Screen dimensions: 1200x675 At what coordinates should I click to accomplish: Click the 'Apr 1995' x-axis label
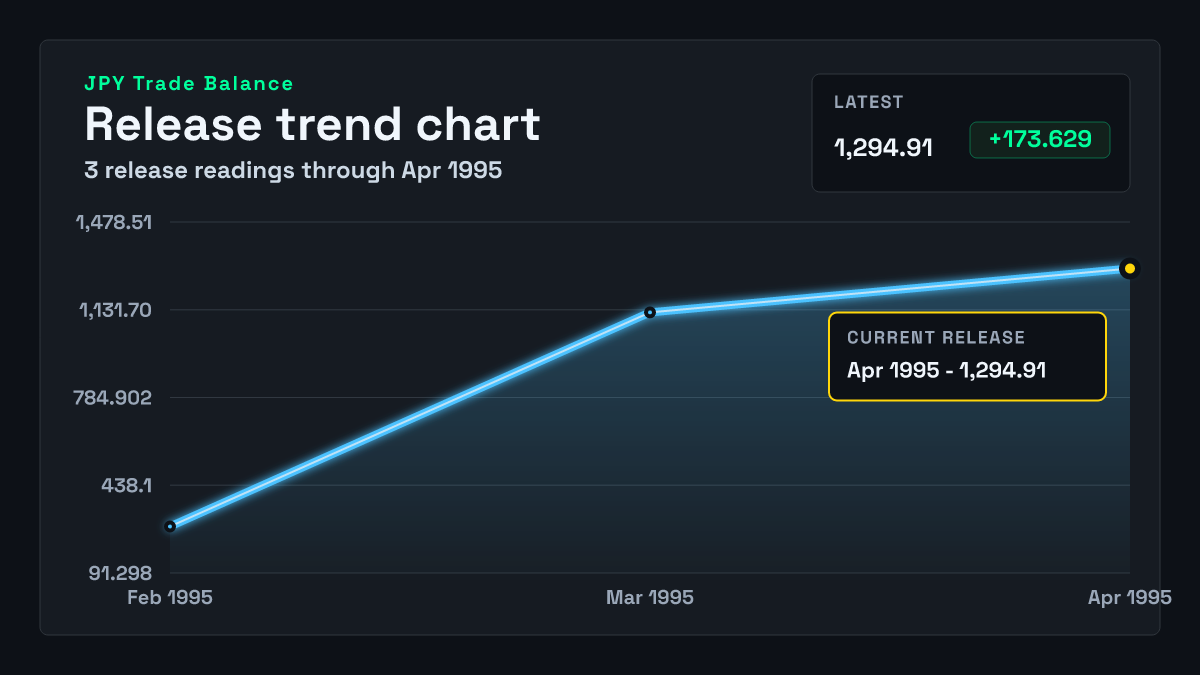click(x=1130, y=598)
